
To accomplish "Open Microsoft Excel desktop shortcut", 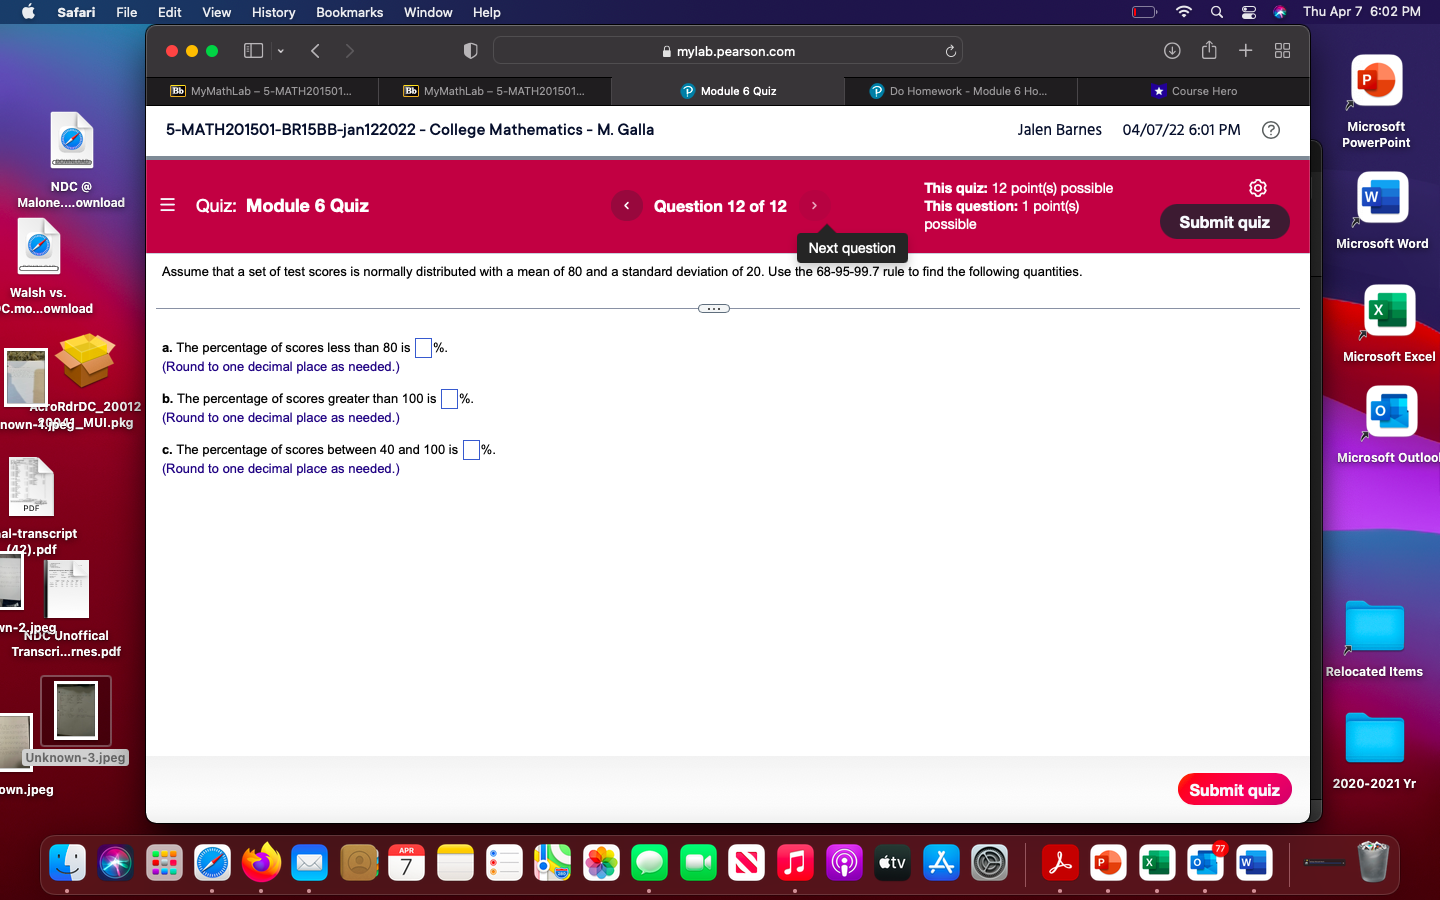I will point(1389,311).
